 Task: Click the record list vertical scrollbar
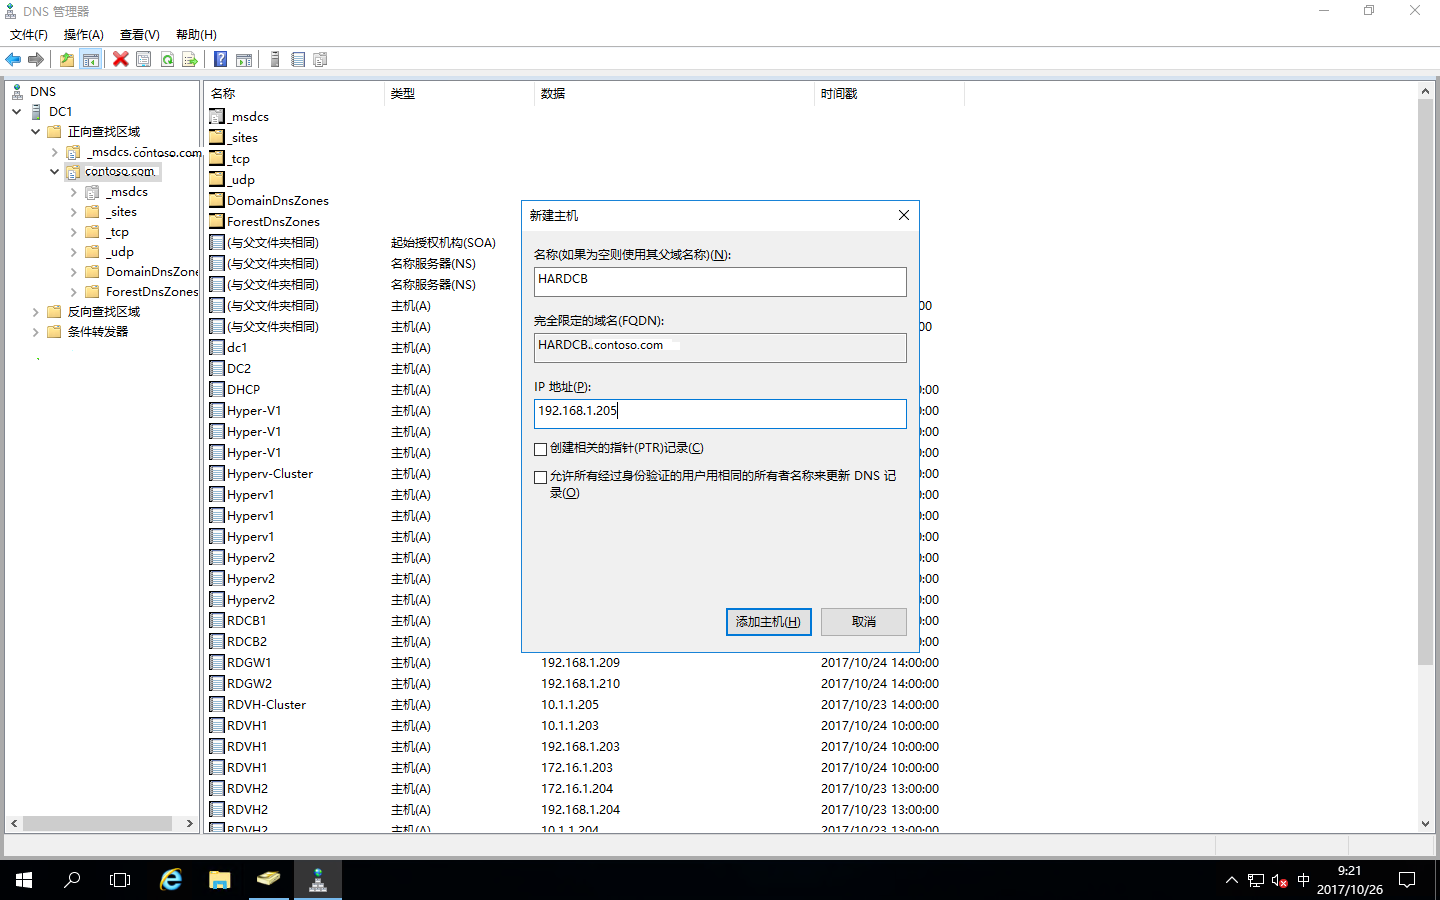tap(1425, 380)
